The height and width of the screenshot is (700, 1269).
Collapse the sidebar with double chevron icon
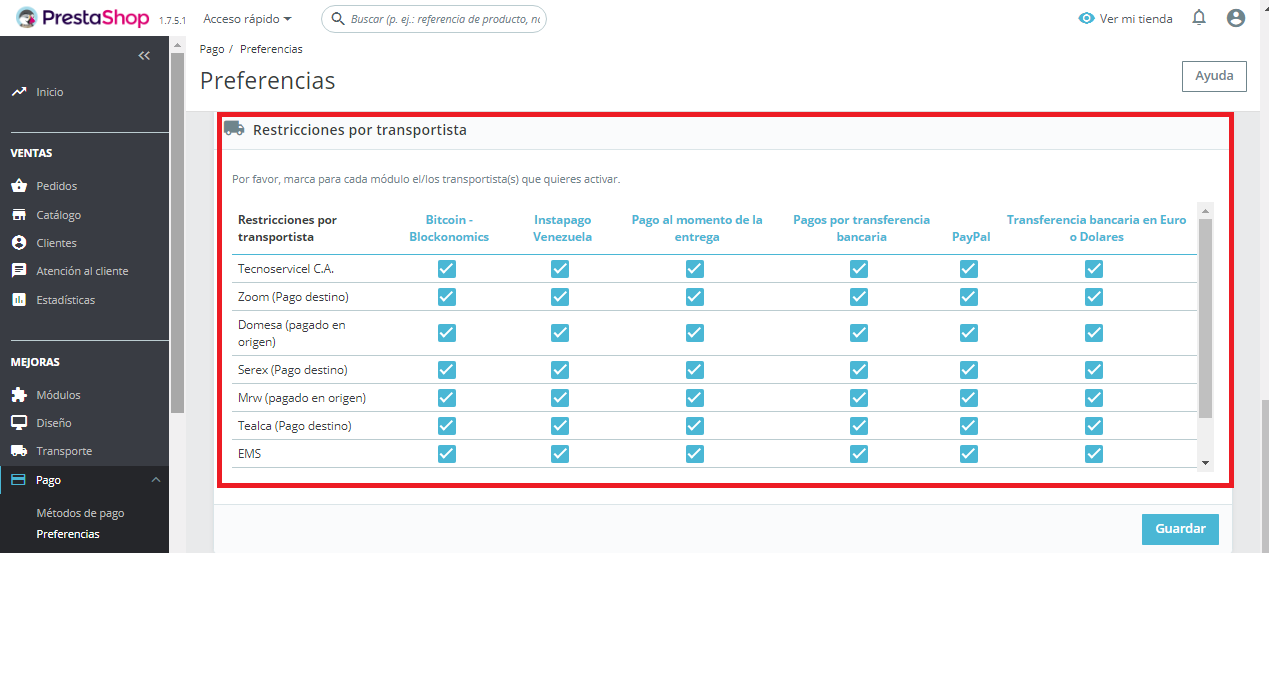(144, 55)
